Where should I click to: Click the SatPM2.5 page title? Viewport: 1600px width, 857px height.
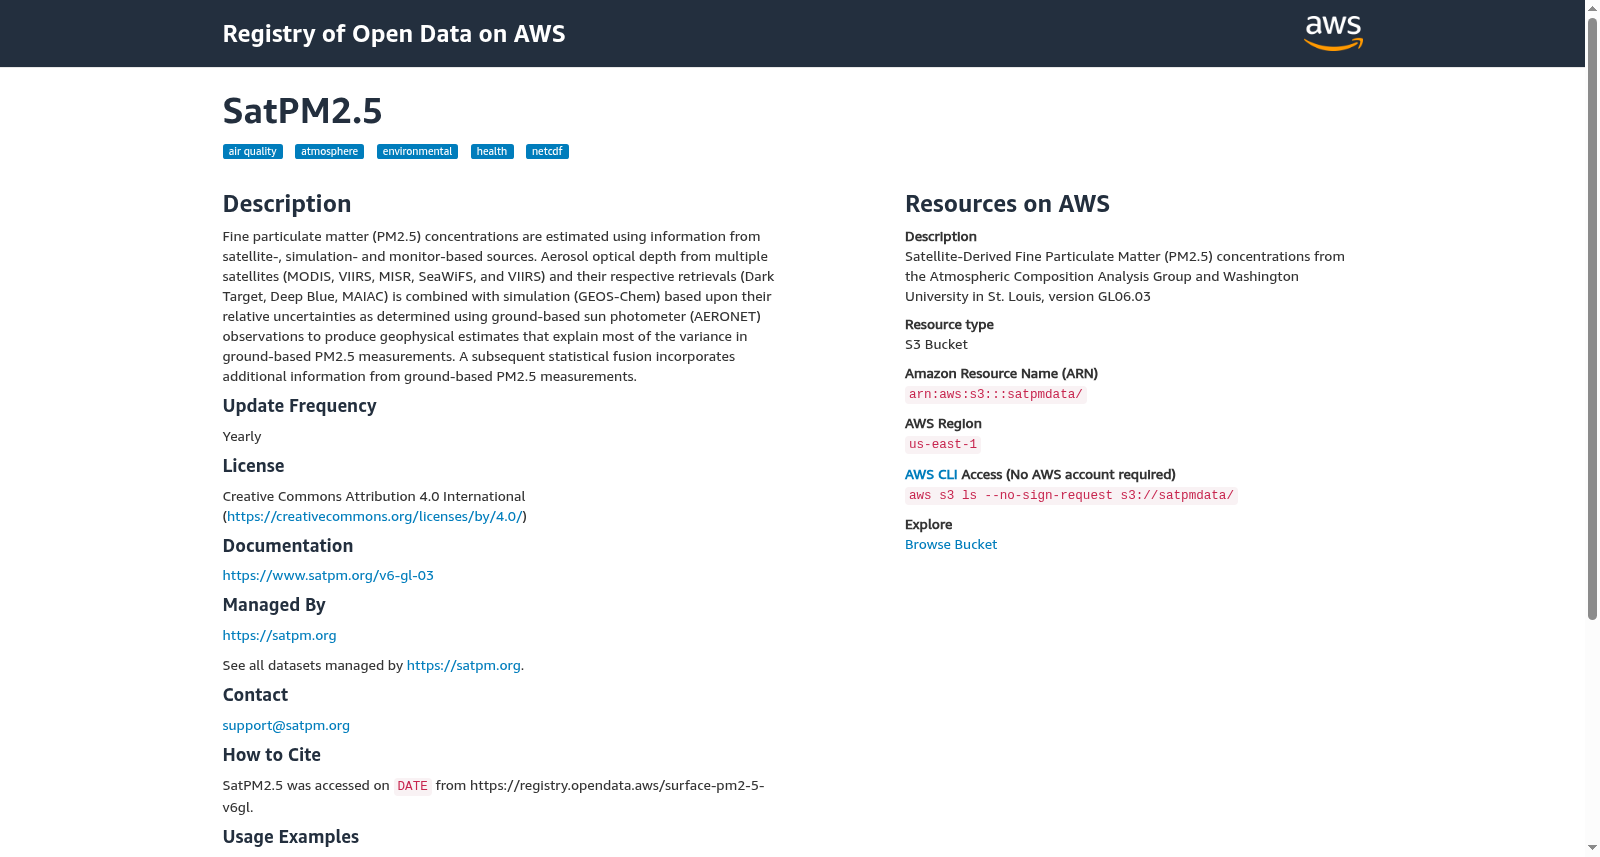pyautogui.click(x=302, y=111)
